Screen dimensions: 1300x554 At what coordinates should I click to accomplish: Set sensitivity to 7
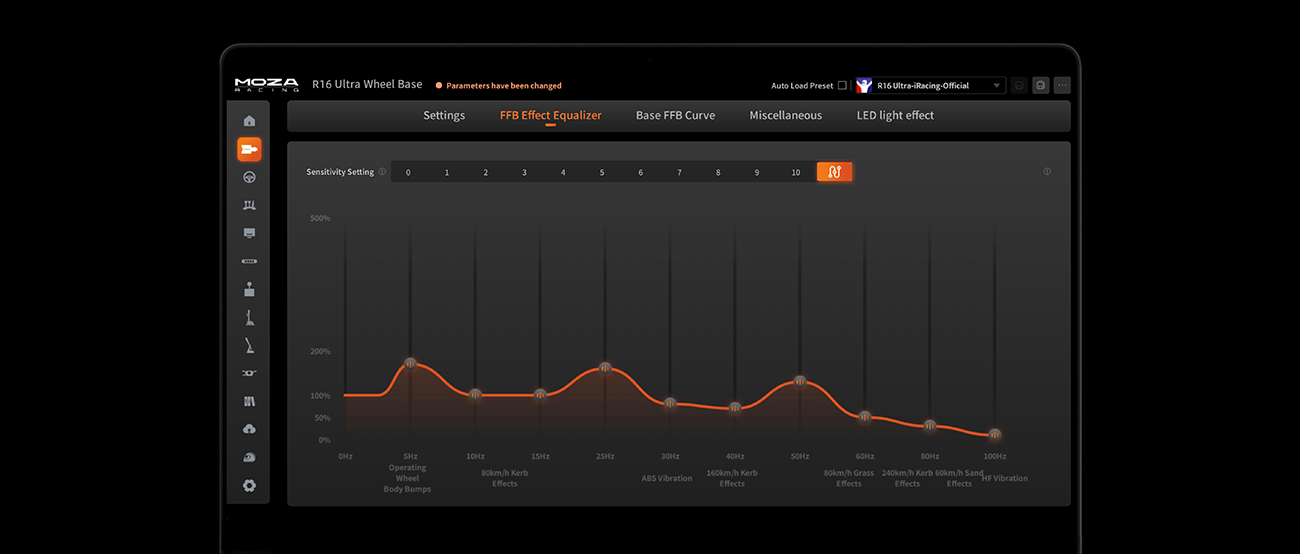pyautogui.click(x=679, y=172)
